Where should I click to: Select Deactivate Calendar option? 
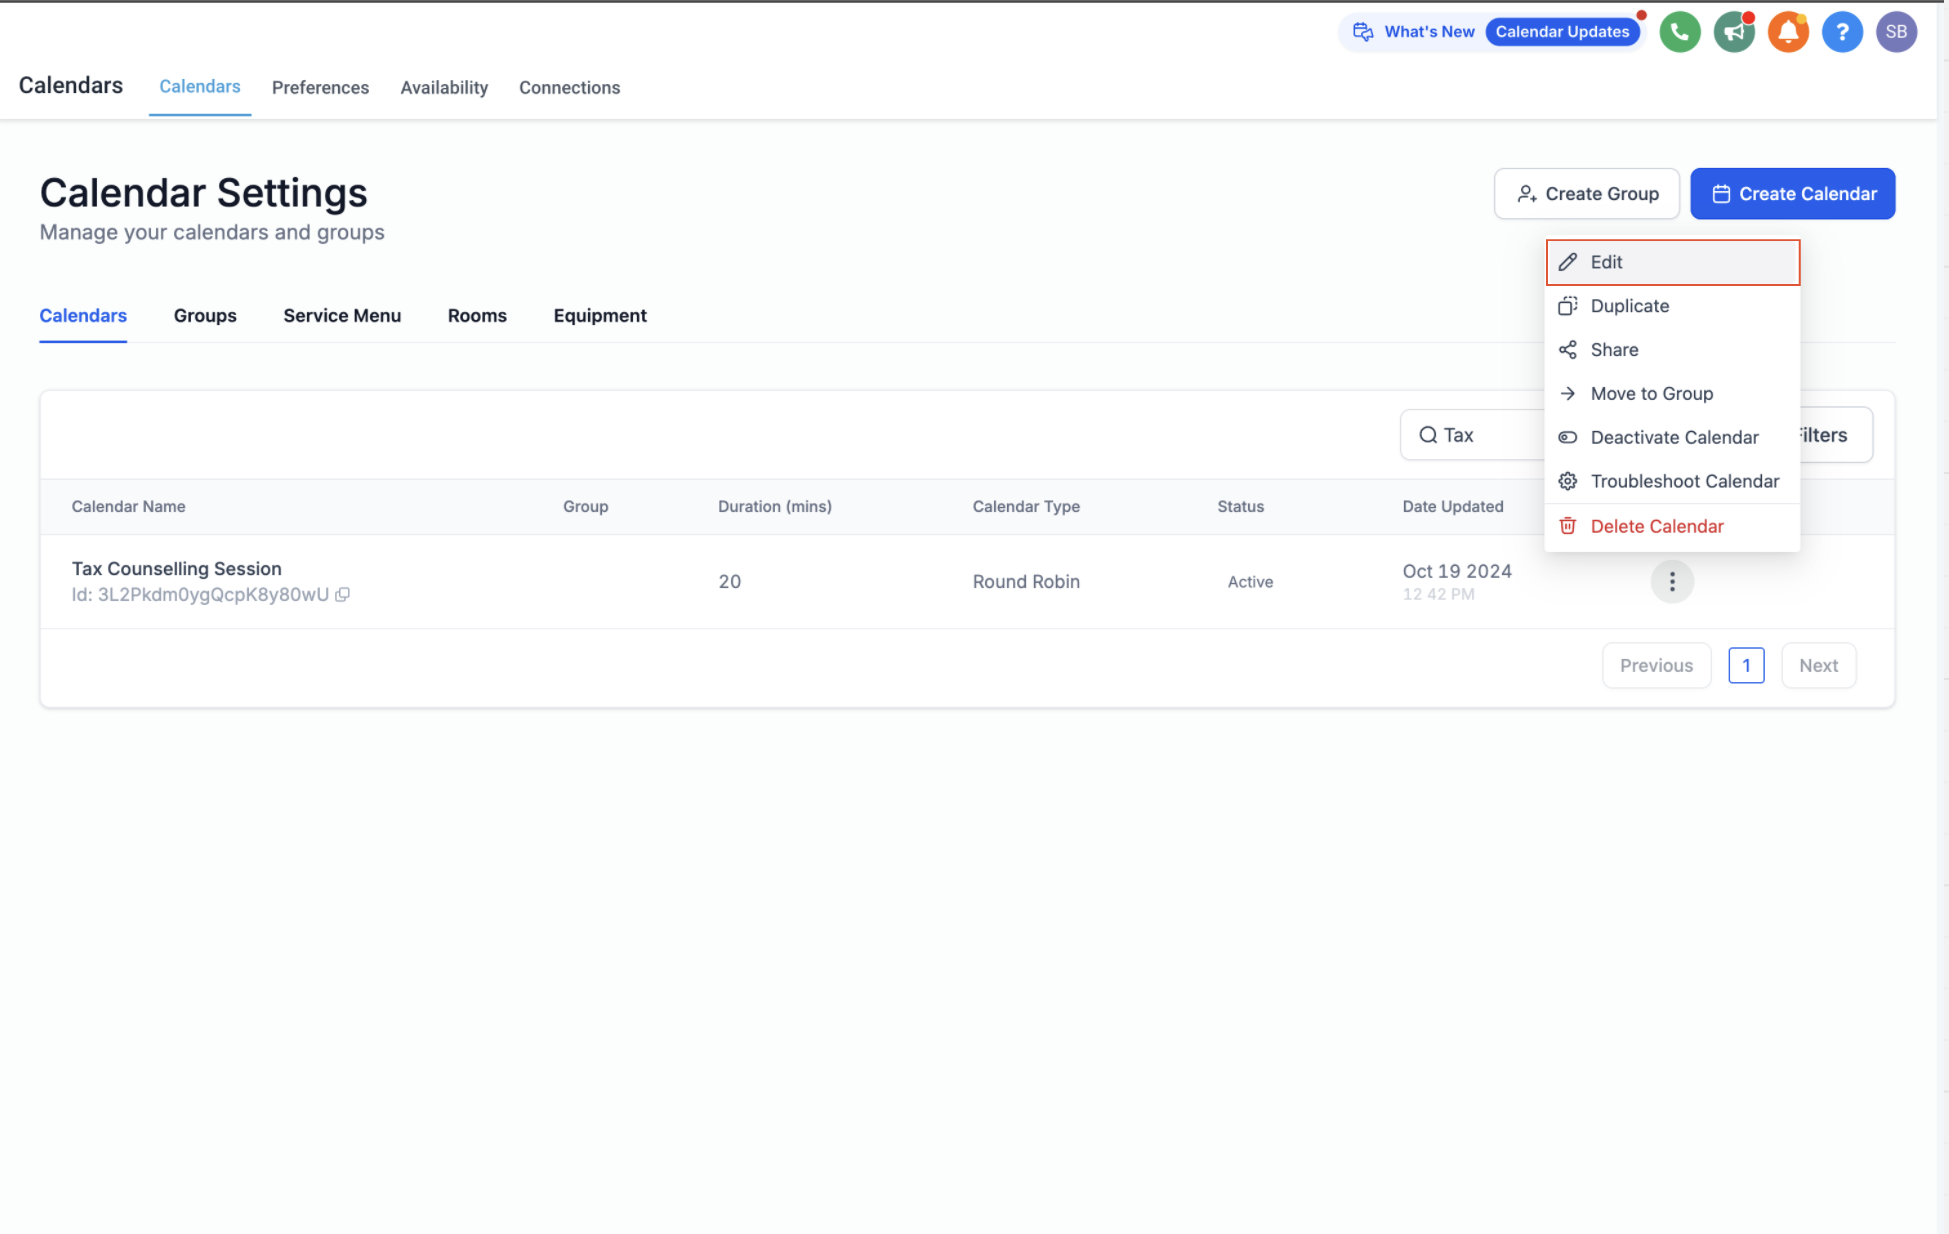coord(1673,438)
